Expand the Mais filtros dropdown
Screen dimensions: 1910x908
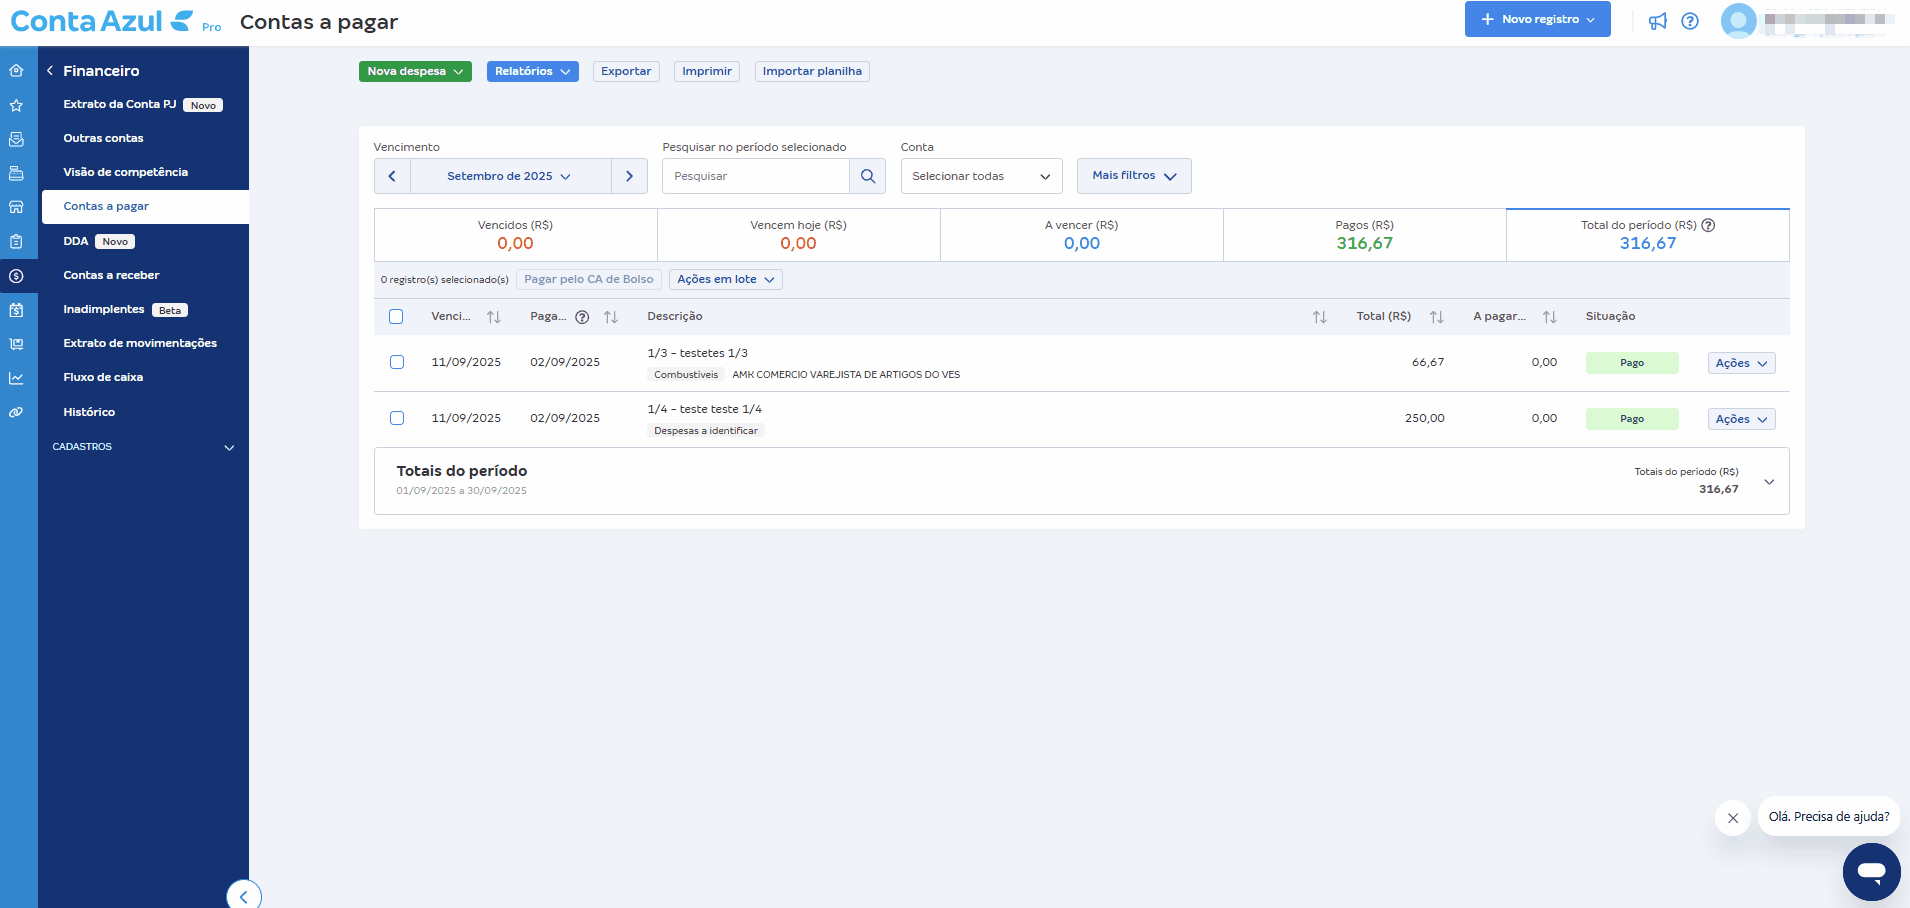pos(1133,176)
